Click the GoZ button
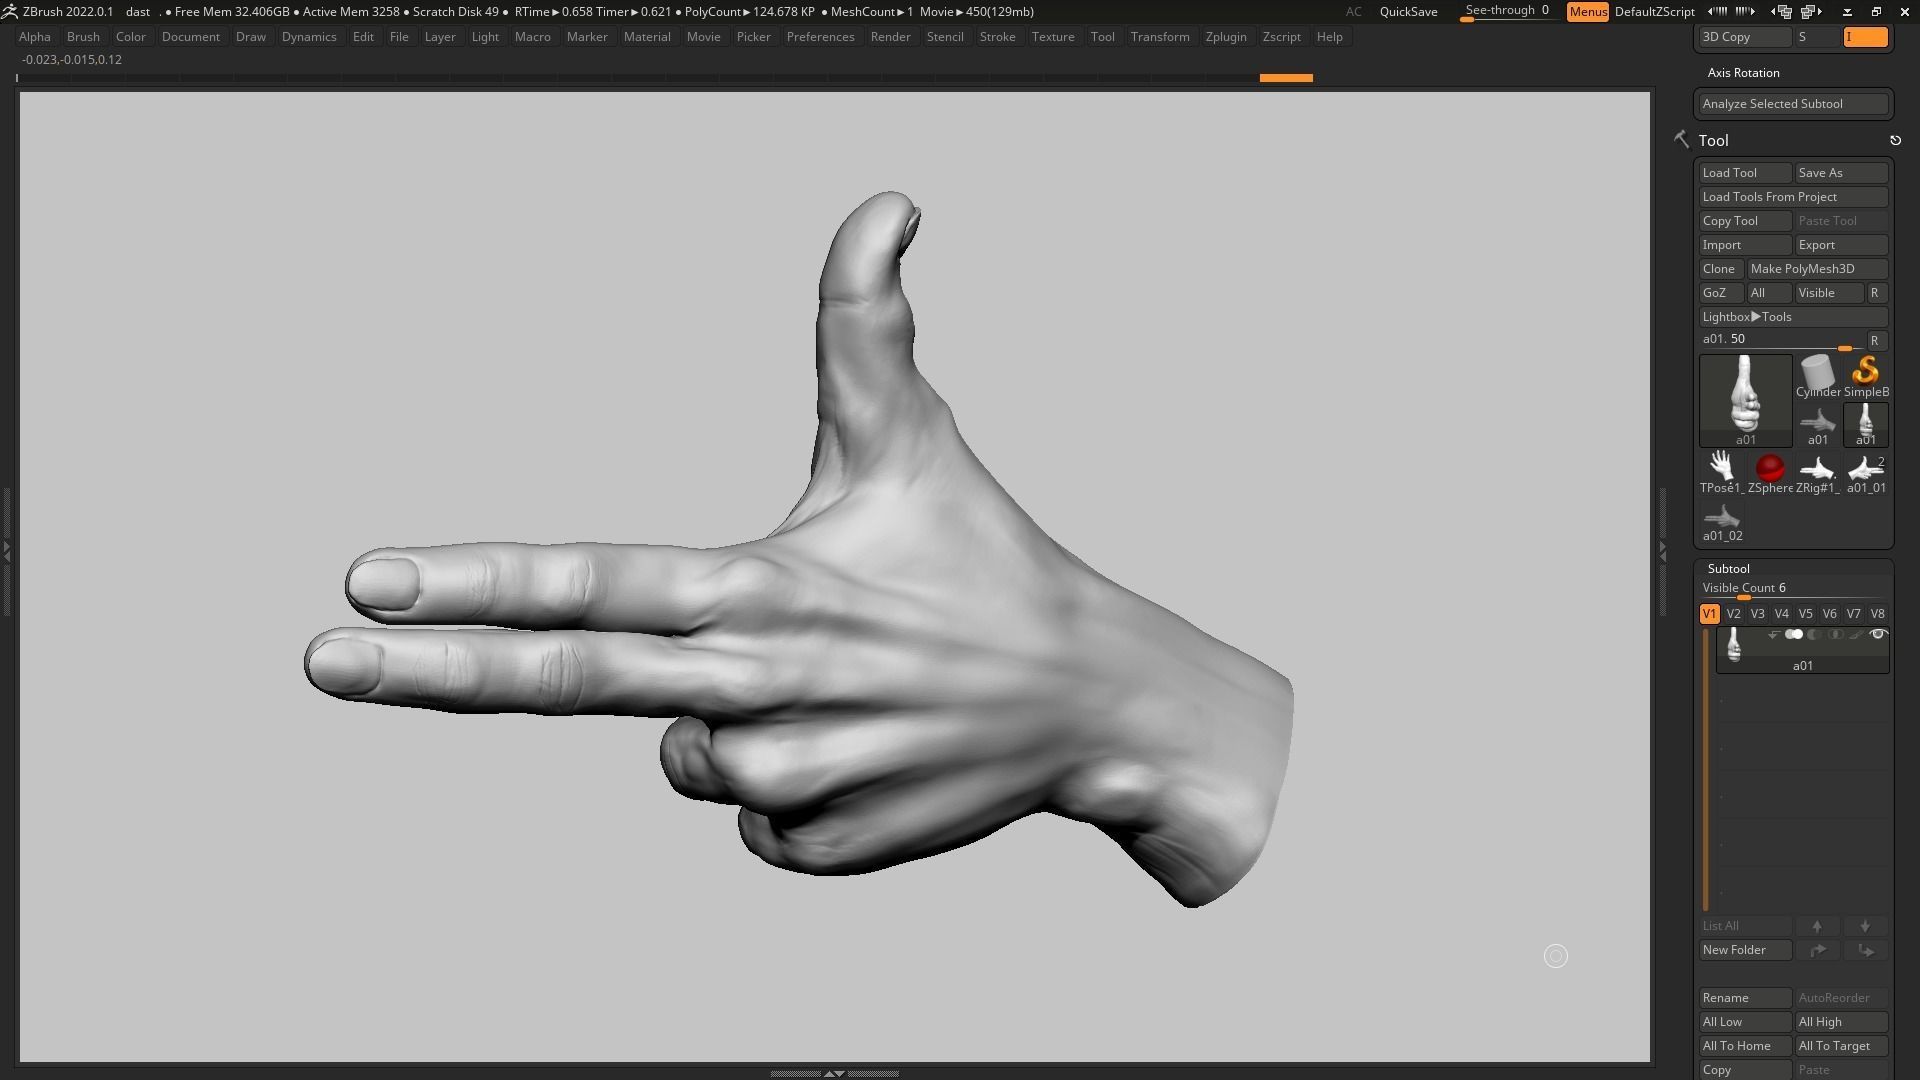1920x1080 pixels. [1720, 293]
